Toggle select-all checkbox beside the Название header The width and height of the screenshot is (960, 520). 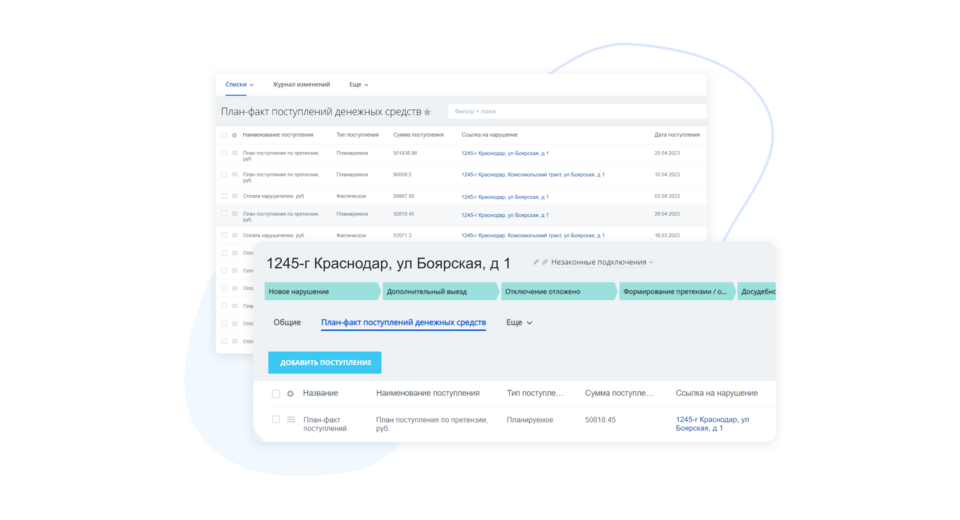tap(276, 394)
